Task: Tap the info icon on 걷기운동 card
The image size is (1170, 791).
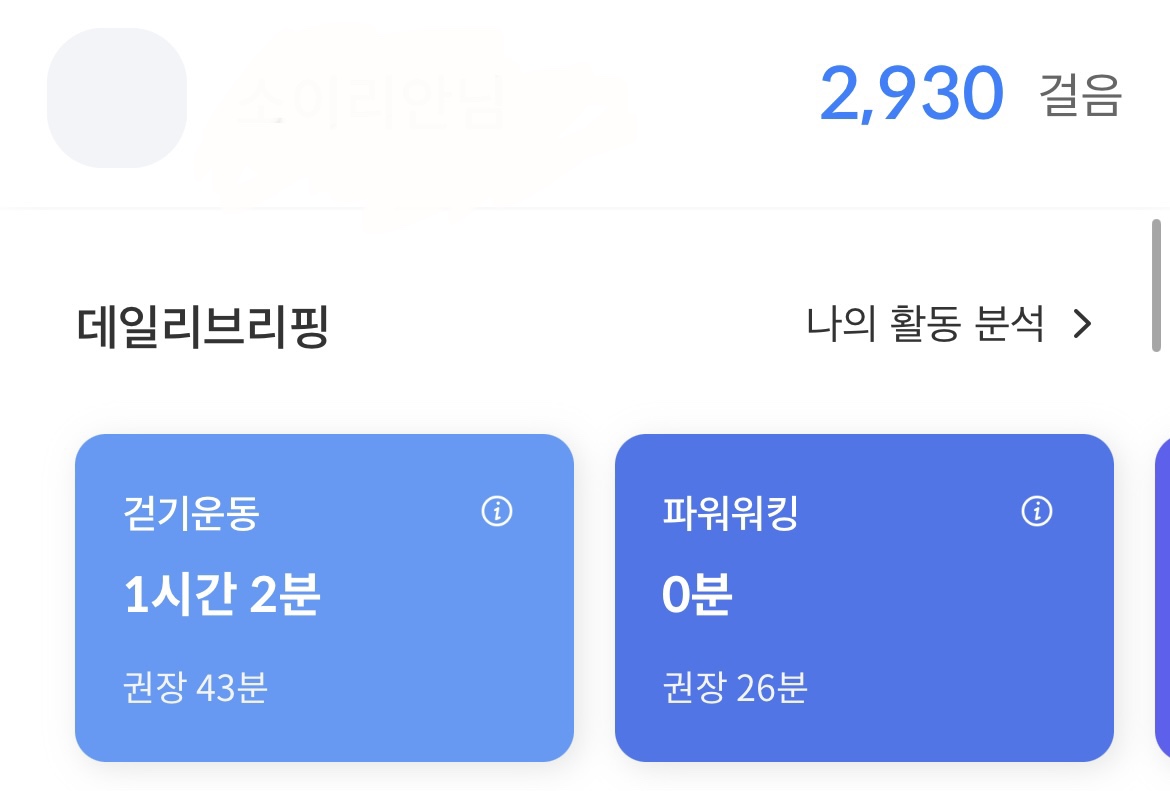Action: (497, 512)
